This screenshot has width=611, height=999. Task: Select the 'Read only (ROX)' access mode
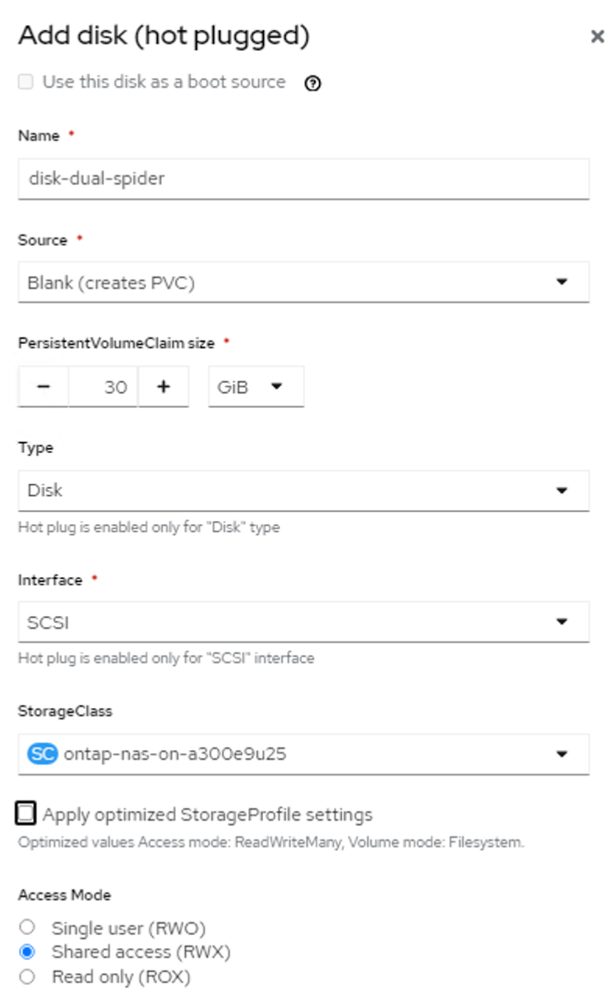click(x=27, y=975)
